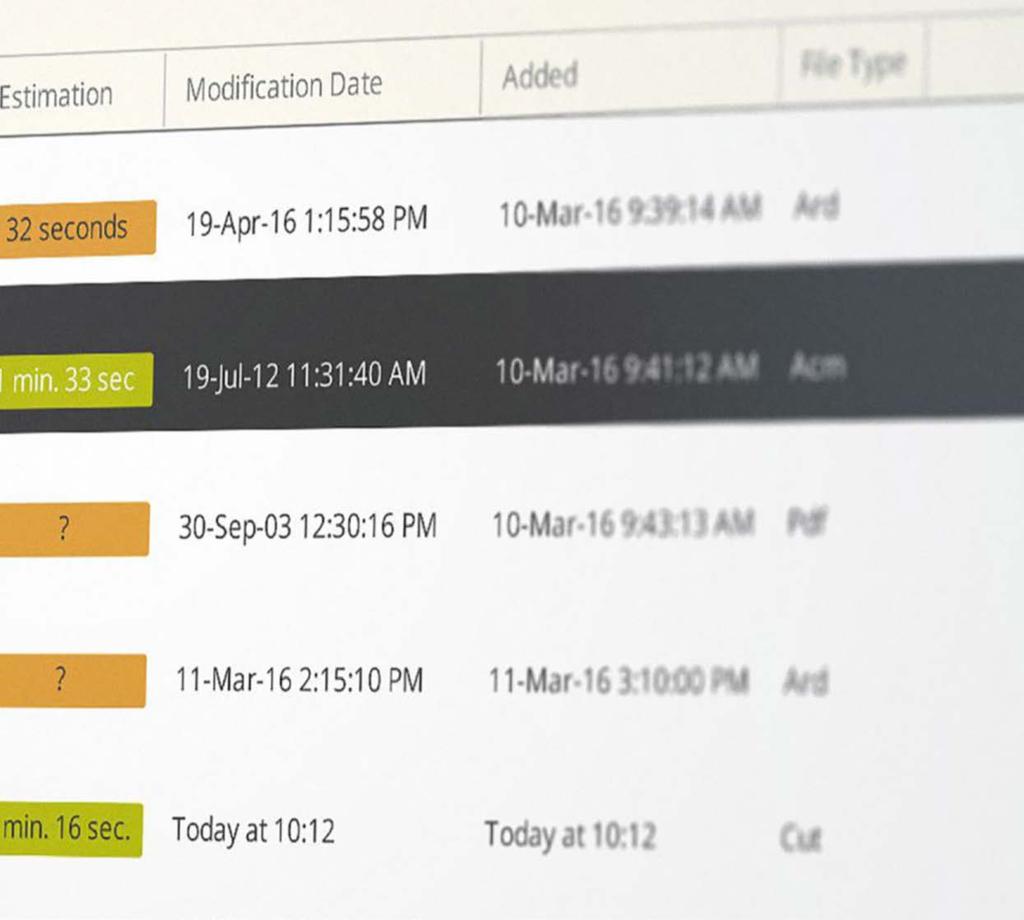The height and width of the screenshot is (920, 1024).
Task: Select the 10-Mar-16 9:43:13 AM added cell
Action: pyautogui.click(x=624, y=524)
